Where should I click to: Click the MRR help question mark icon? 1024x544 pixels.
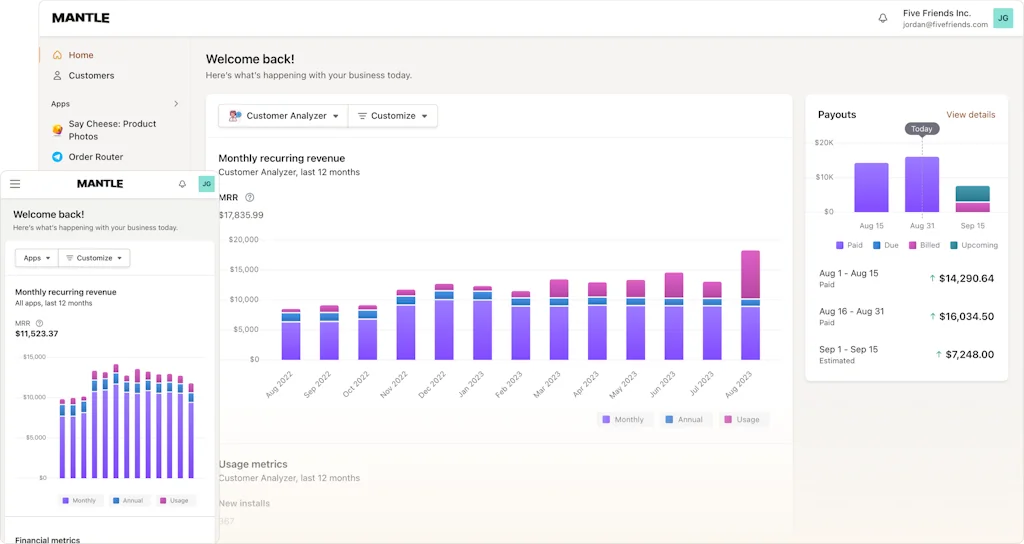250,198
